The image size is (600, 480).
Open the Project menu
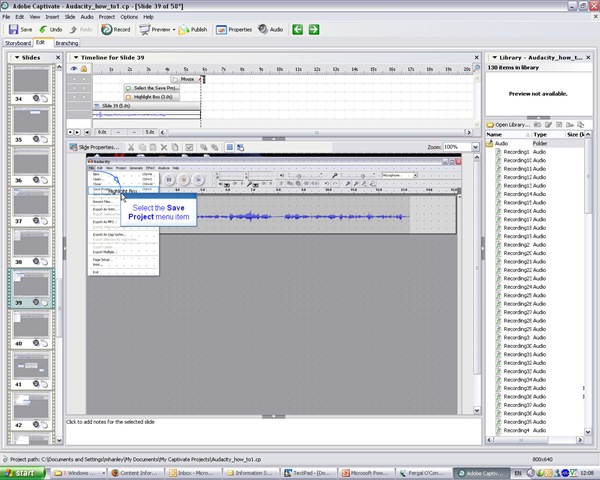[107, 17]
